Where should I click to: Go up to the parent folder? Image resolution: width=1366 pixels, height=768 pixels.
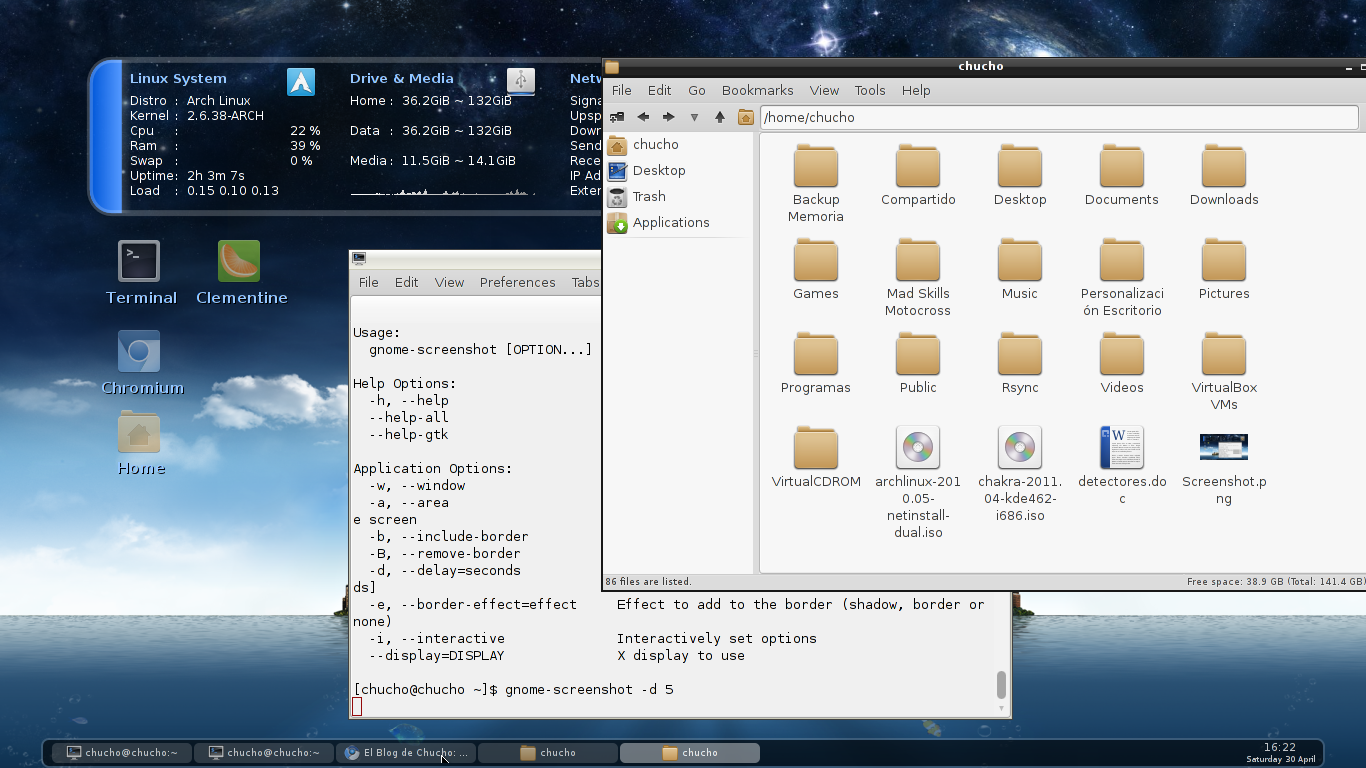719,117
